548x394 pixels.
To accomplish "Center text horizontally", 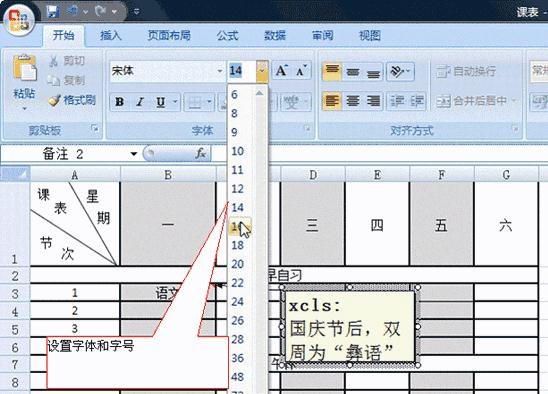I will [x=353, y=101].
